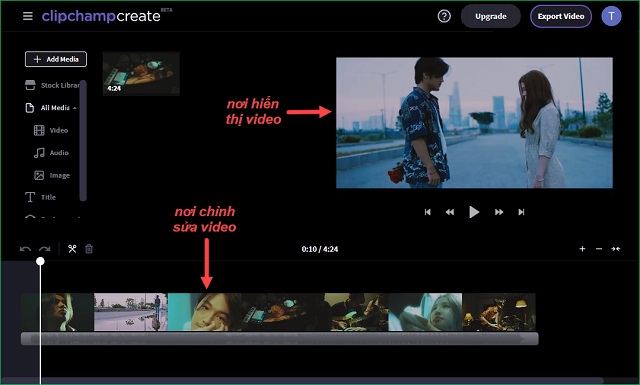Undo the last action

coord(25,249)
